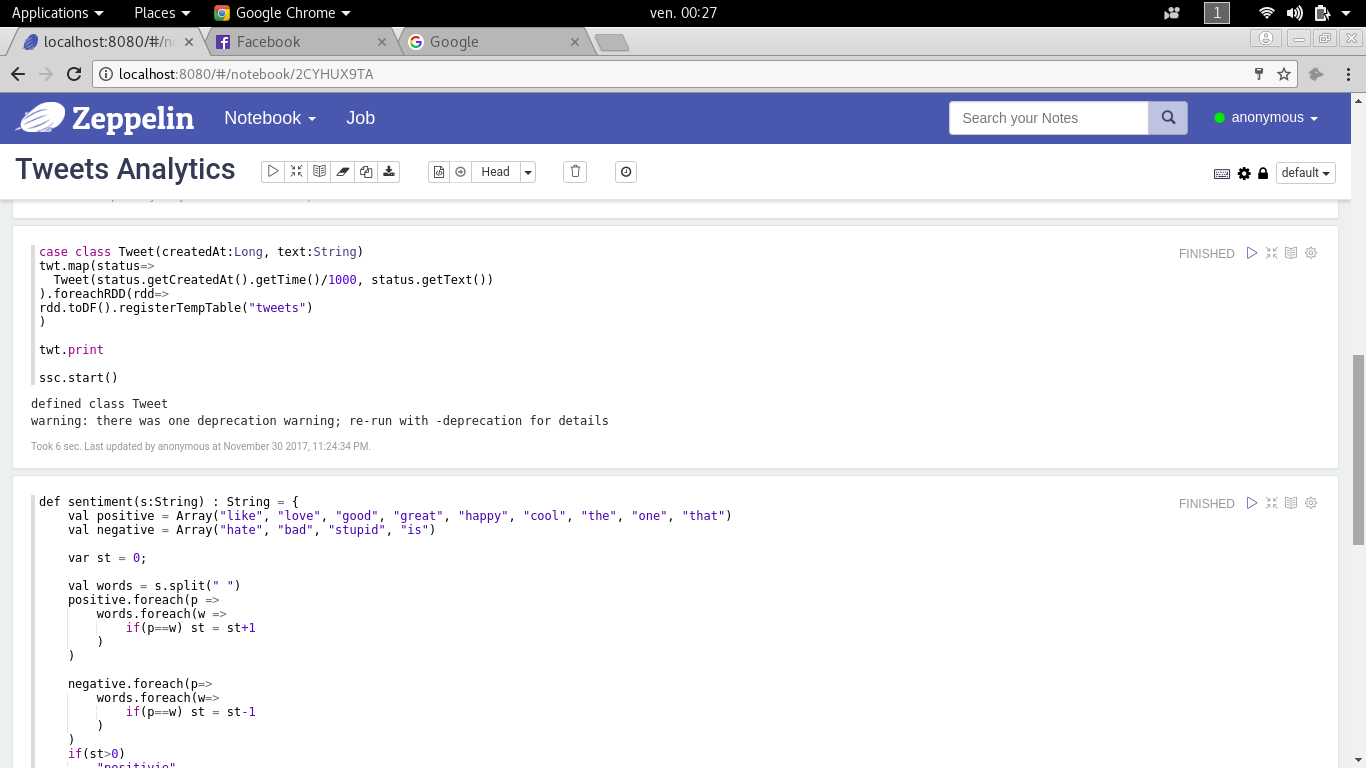Toggle output visibility in Tweet class paragraph

[1291, 253]
